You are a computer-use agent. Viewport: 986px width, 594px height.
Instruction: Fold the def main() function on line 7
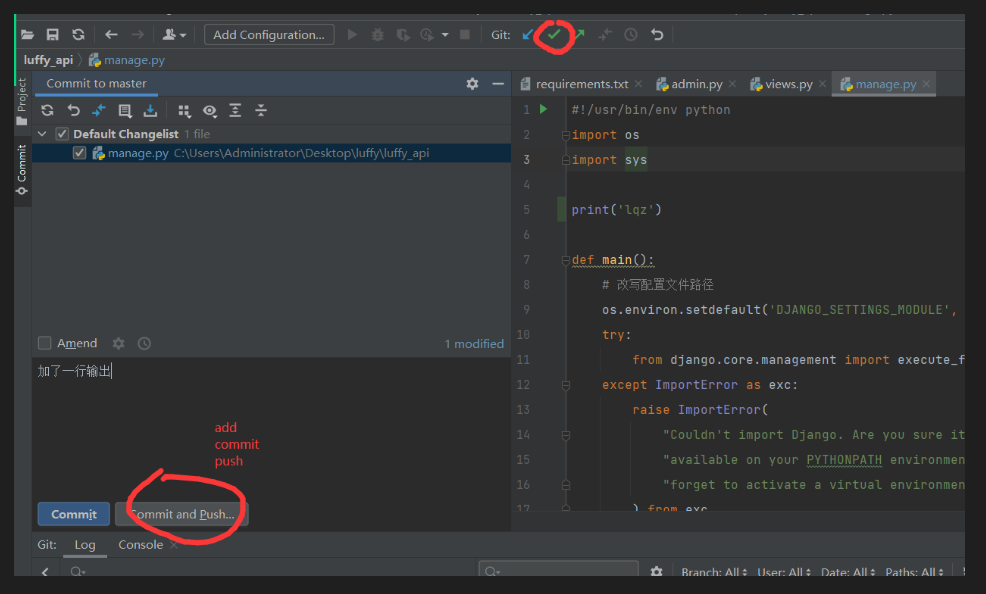click(565, 260)
